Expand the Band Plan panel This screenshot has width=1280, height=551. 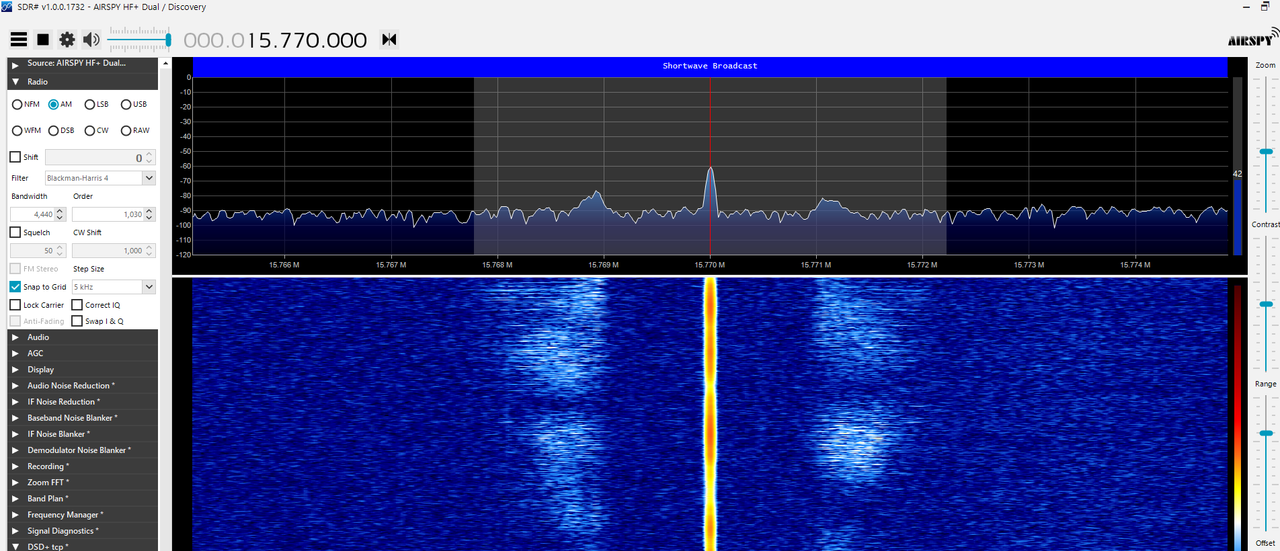83,498
